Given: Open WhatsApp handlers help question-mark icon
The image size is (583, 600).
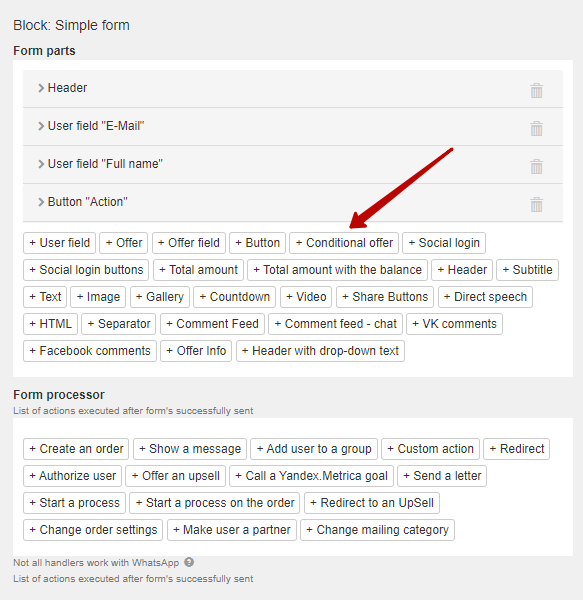Looking at the screenshot, I should pos(189,562).
